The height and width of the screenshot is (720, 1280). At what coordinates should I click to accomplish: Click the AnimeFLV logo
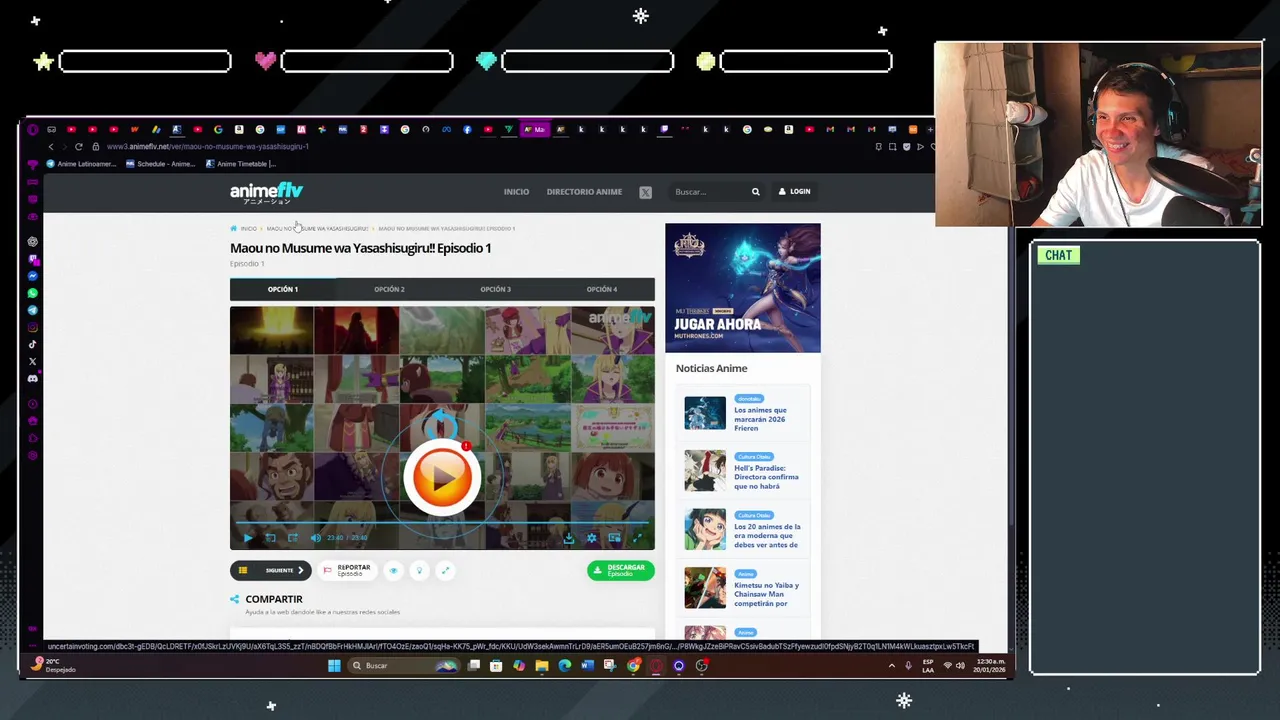point(266,192)
